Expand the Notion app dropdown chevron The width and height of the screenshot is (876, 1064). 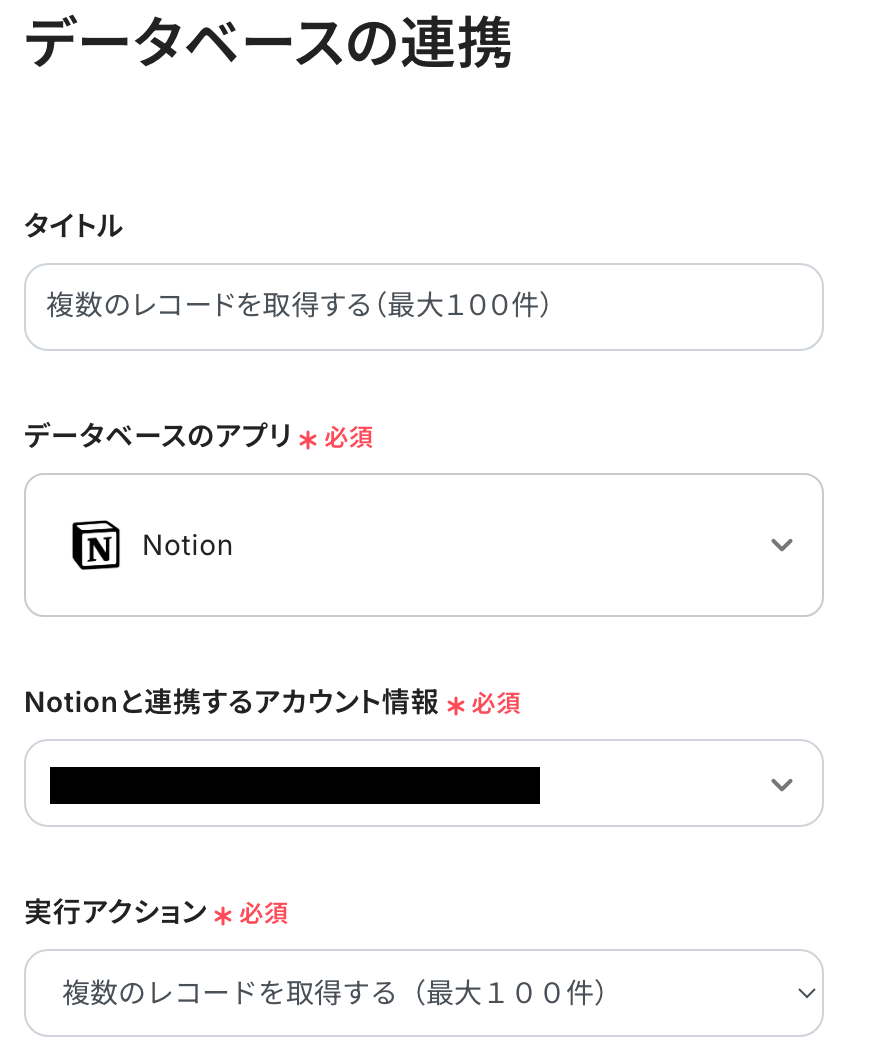pos(782,545)
